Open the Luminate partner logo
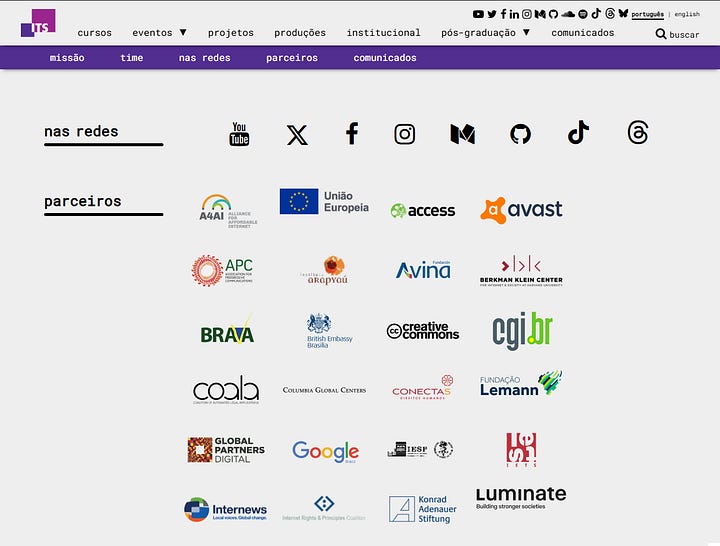 click(521, 498)
